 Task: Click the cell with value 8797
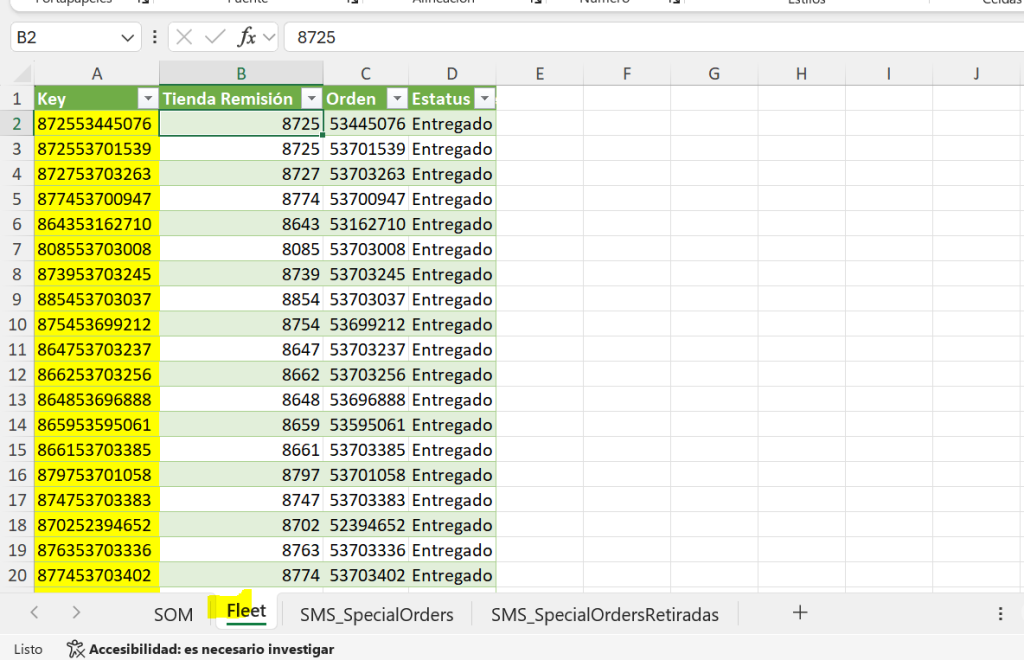pyautogui.click(x=241, y=475)
